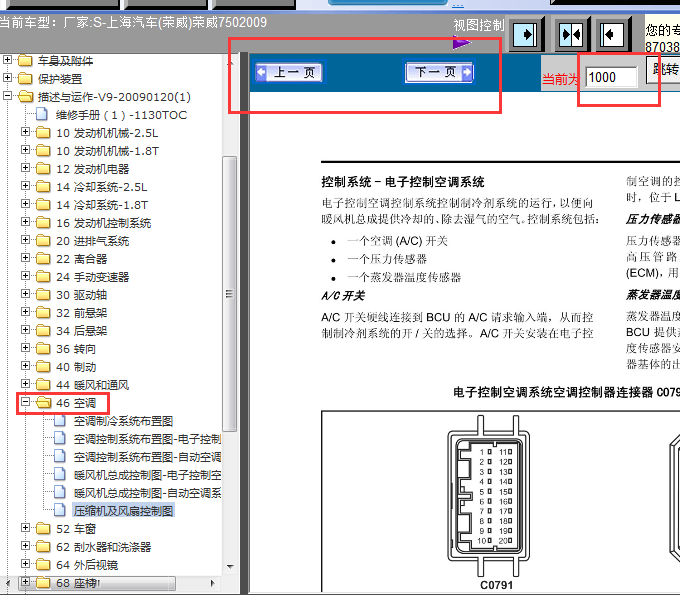Expand the 14 冷却系统-1.8T node
The width and height of the screenshot is (680, 595).
[x=26, y=204]
